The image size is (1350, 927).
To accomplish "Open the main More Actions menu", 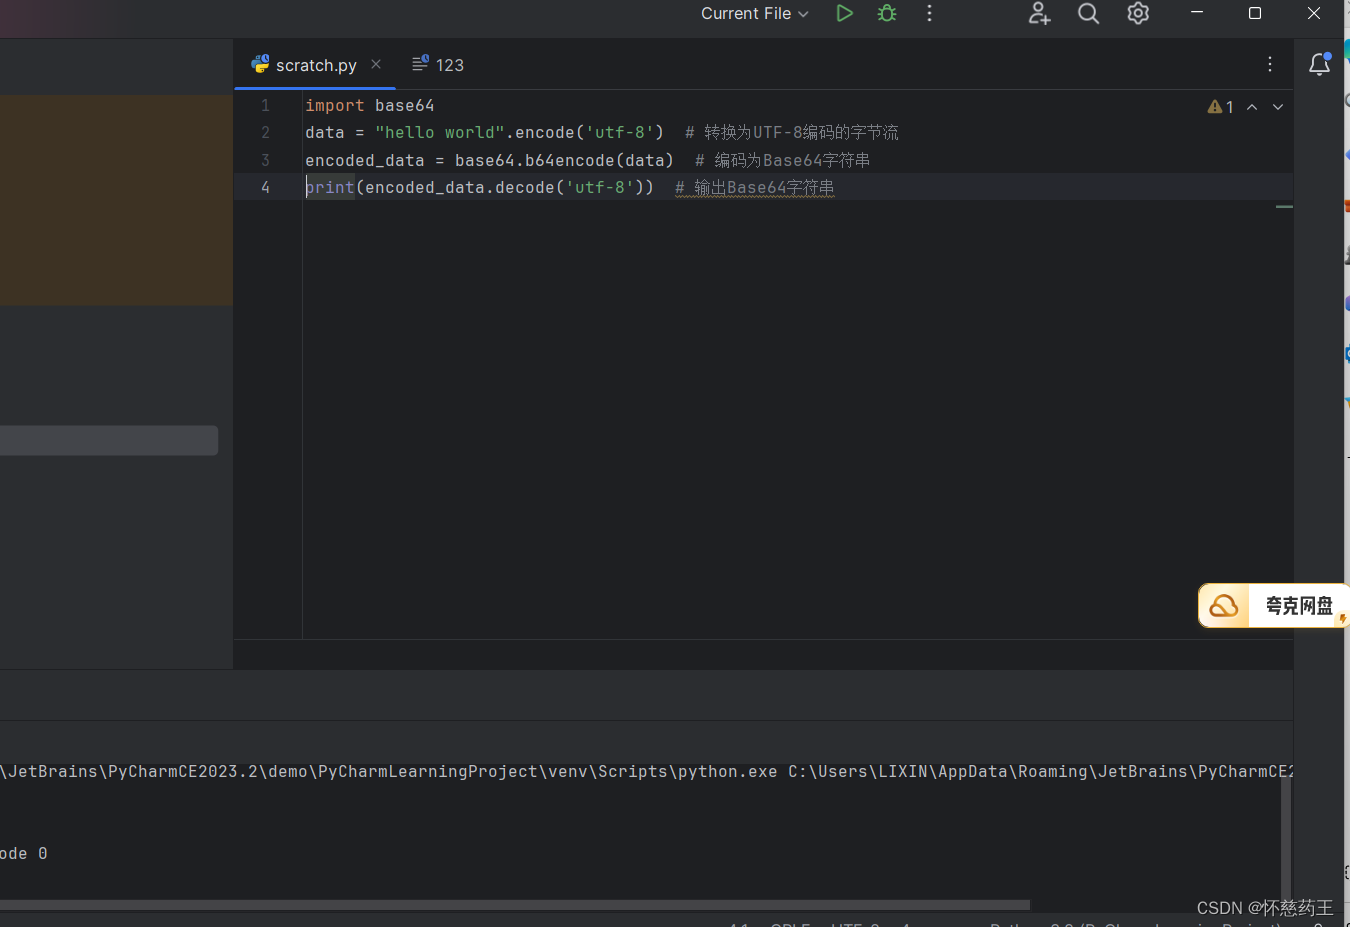I will (x=929, y=14).
